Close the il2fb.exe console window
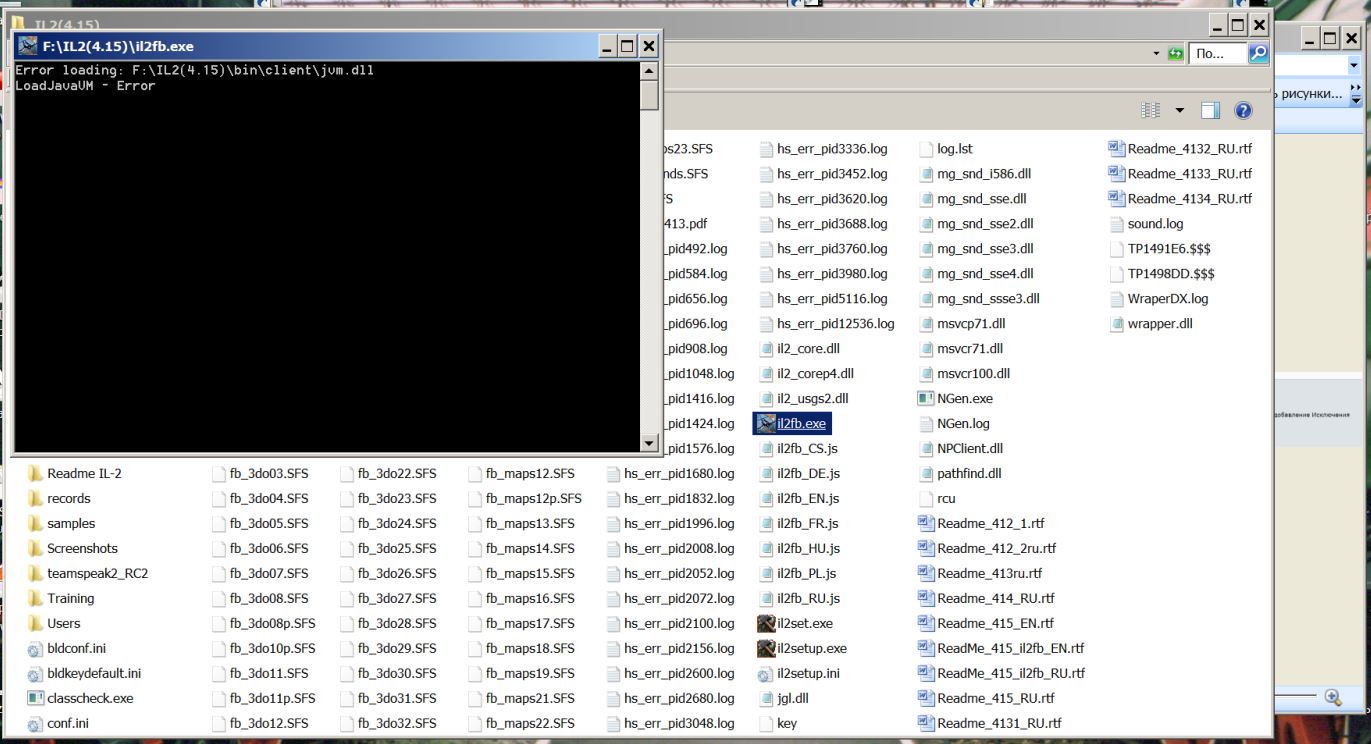 coord(649,46)
